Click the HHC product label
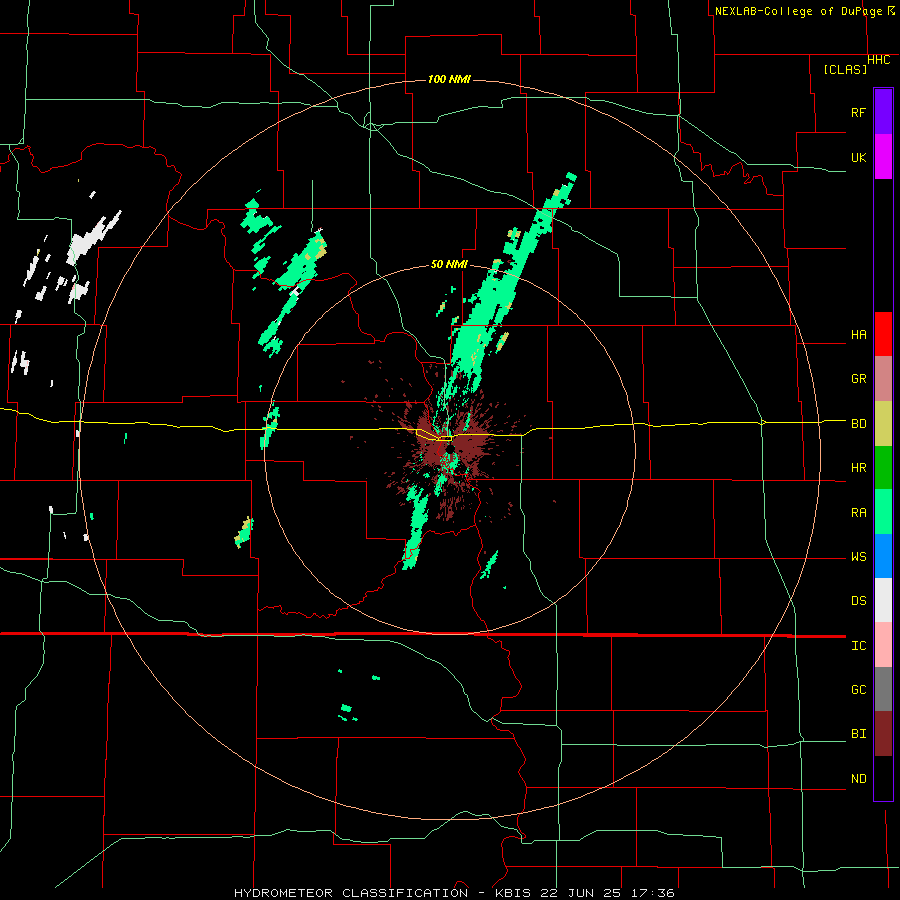 tap(879, 60)
